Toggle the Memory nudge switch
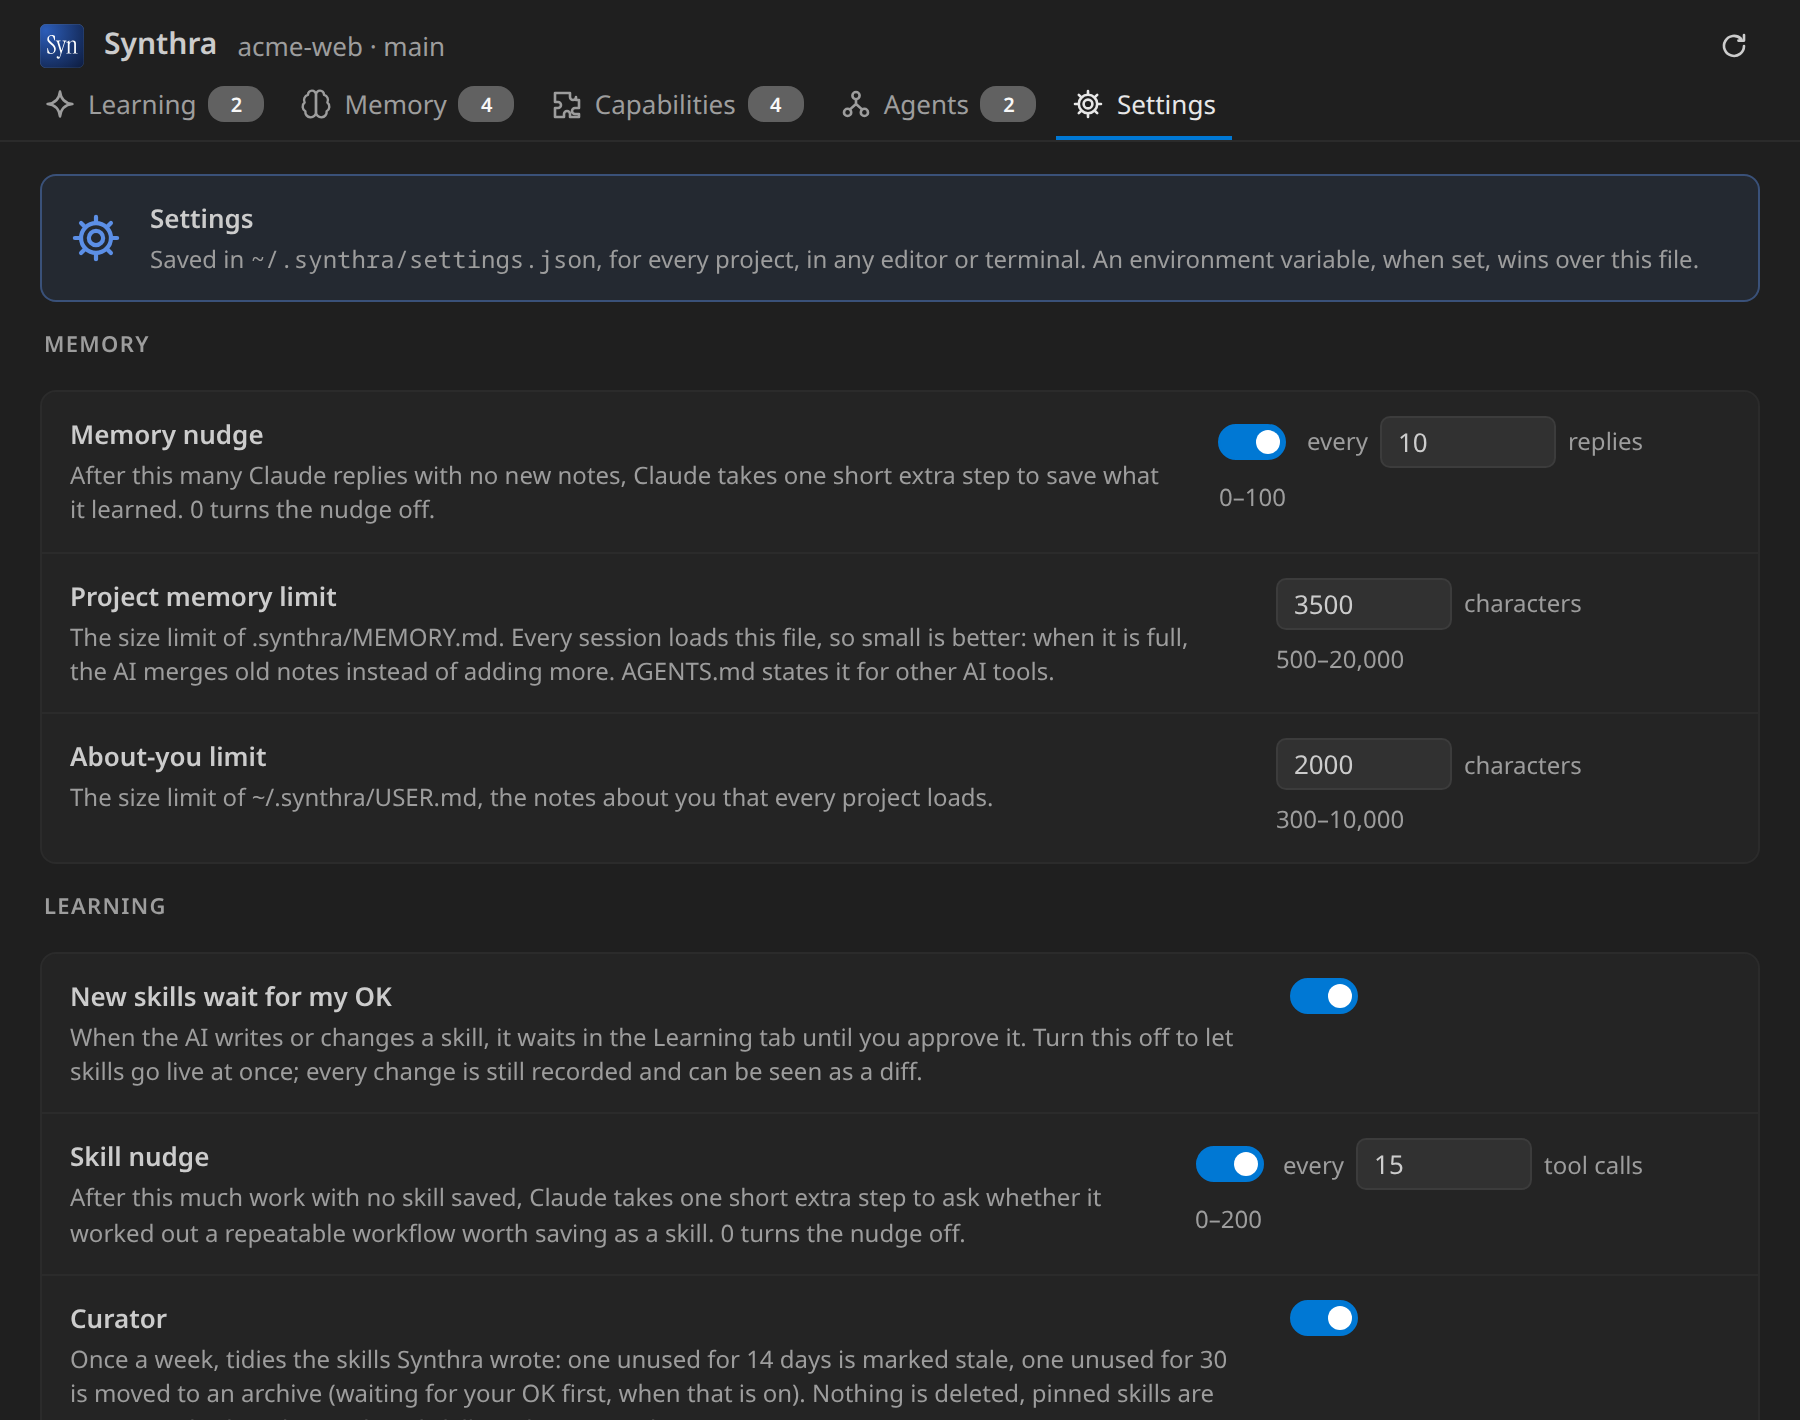The width and height of the screenshot is (1800, 1420). click(x=1252, y=442)
